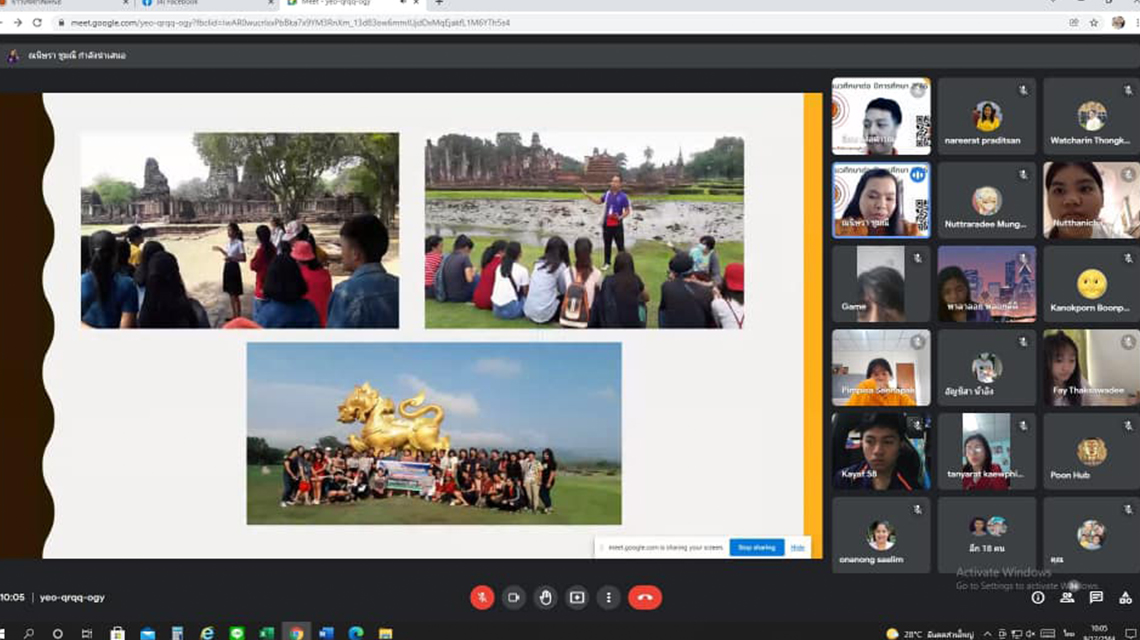Image resolution: width=1140 pixels, height=640 pixels.
Task: Select nareerat praditsan's participant tile
Action: tap(987, 116)
